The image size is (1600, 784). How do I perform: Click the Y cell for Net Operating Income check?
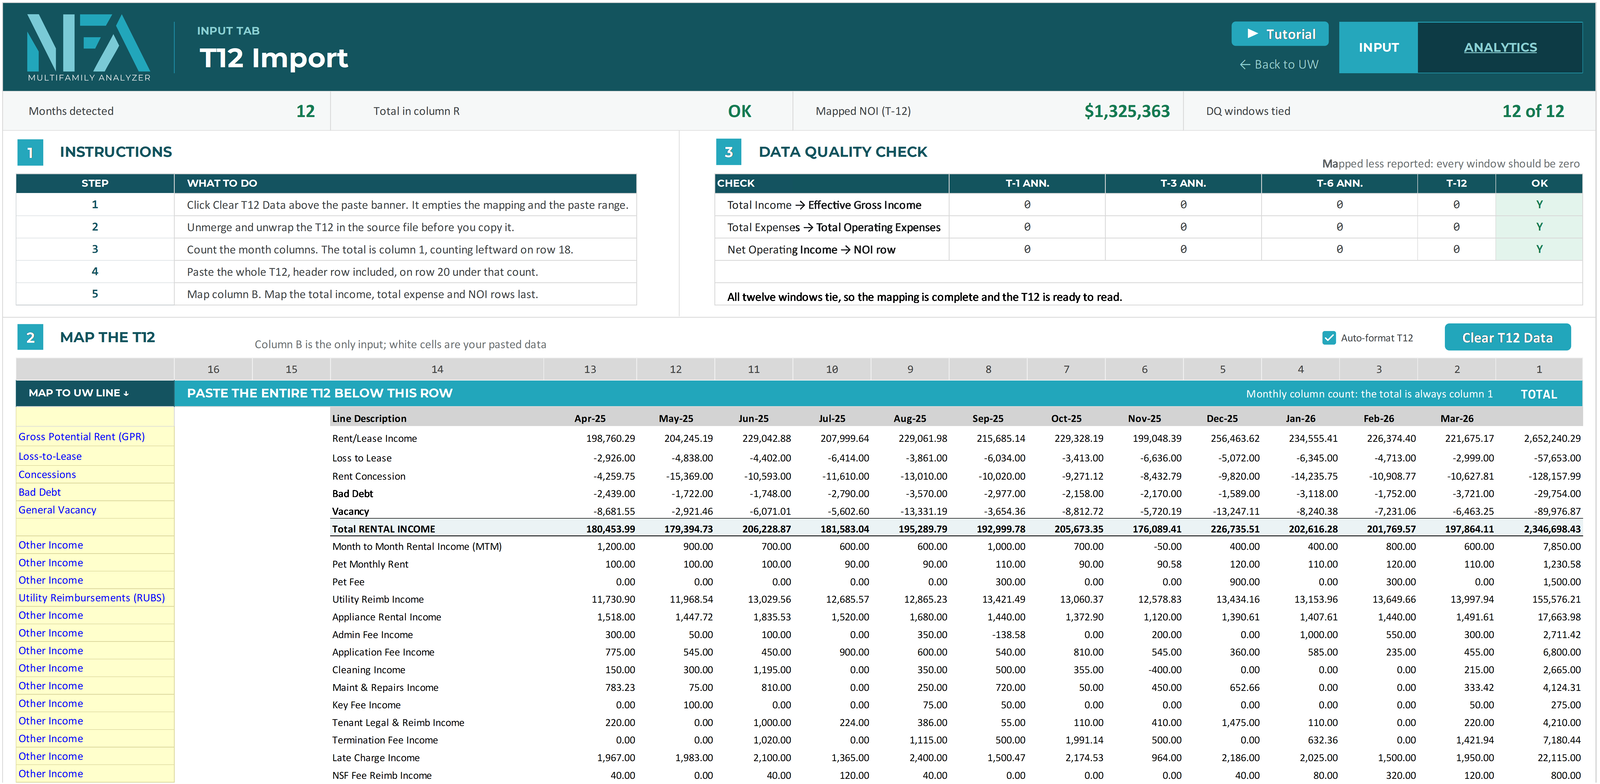(x=1539, y=249)
